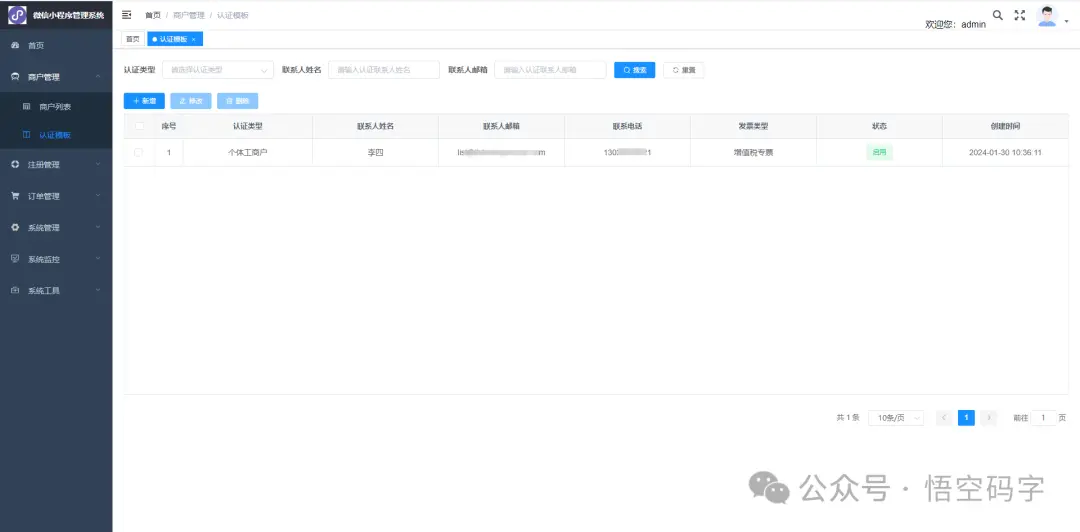This screenshot has width=1080, height=532.
Task: Click the 创建时间 column header
Action: pos(1006,126)
